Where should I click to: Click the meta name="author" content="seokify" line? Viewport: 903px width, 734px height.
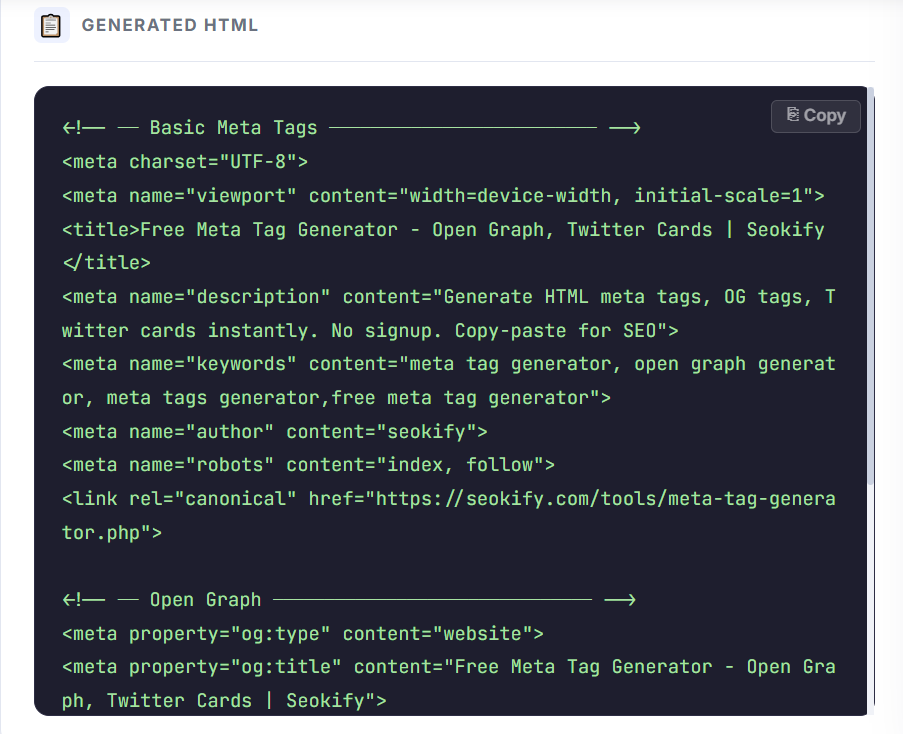tap(275, 432)
